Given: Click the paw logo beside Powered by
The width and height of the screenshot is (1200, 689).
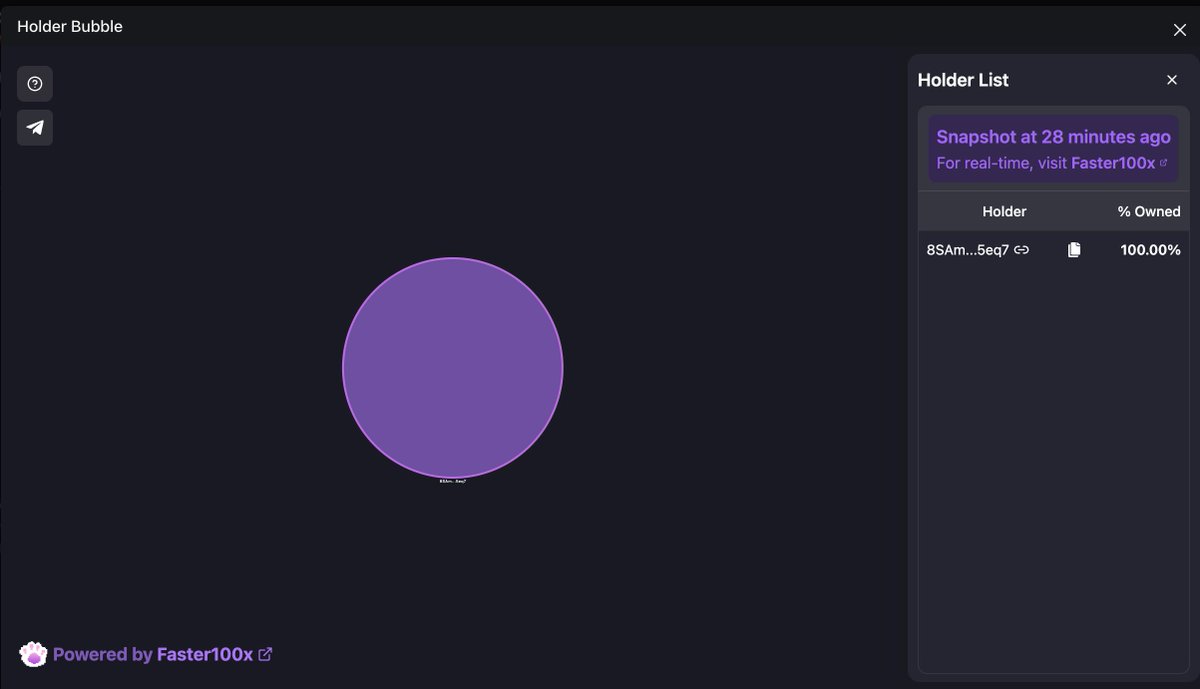Looking at the screenshot, I should point(33,654).
